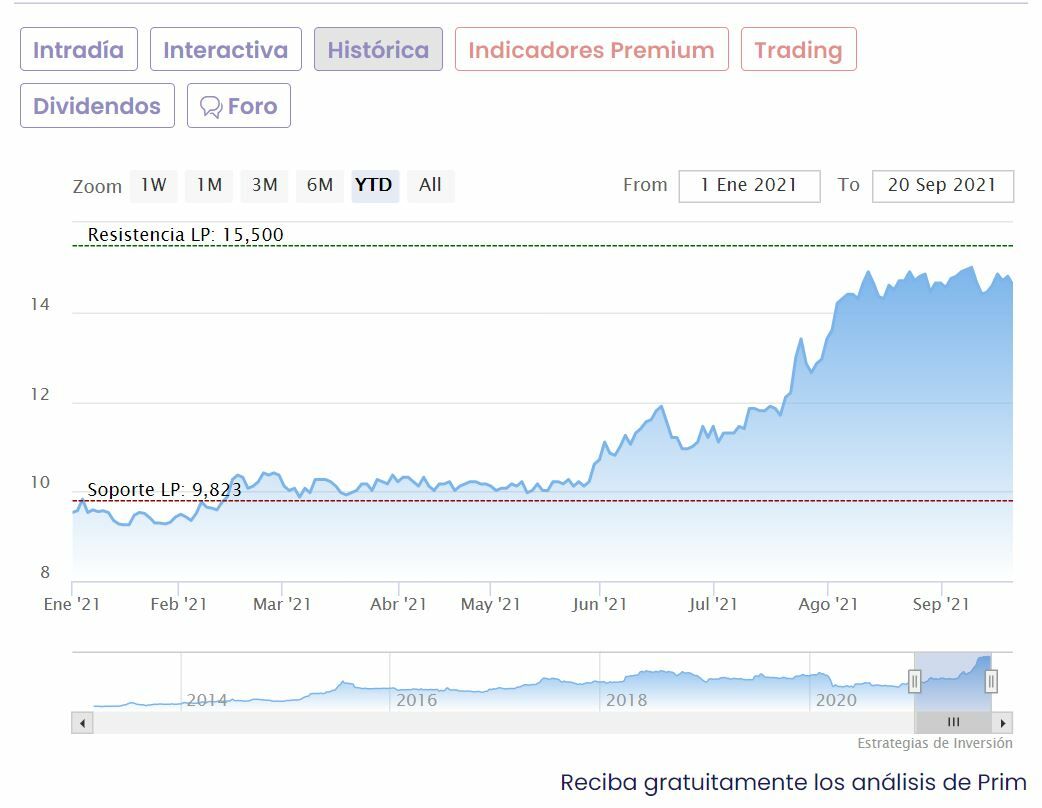This screenshot has height=808, width=1042.
Task: Go to the Trading tab
Action: (x=798, y=50)
